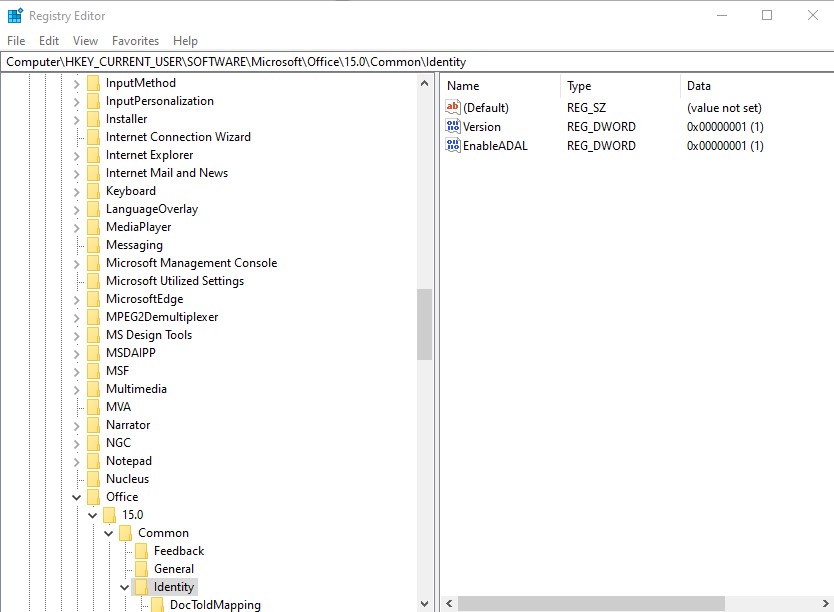Select the Common folder icon
This screenshot has width=834, height=612.
point(126,533)
